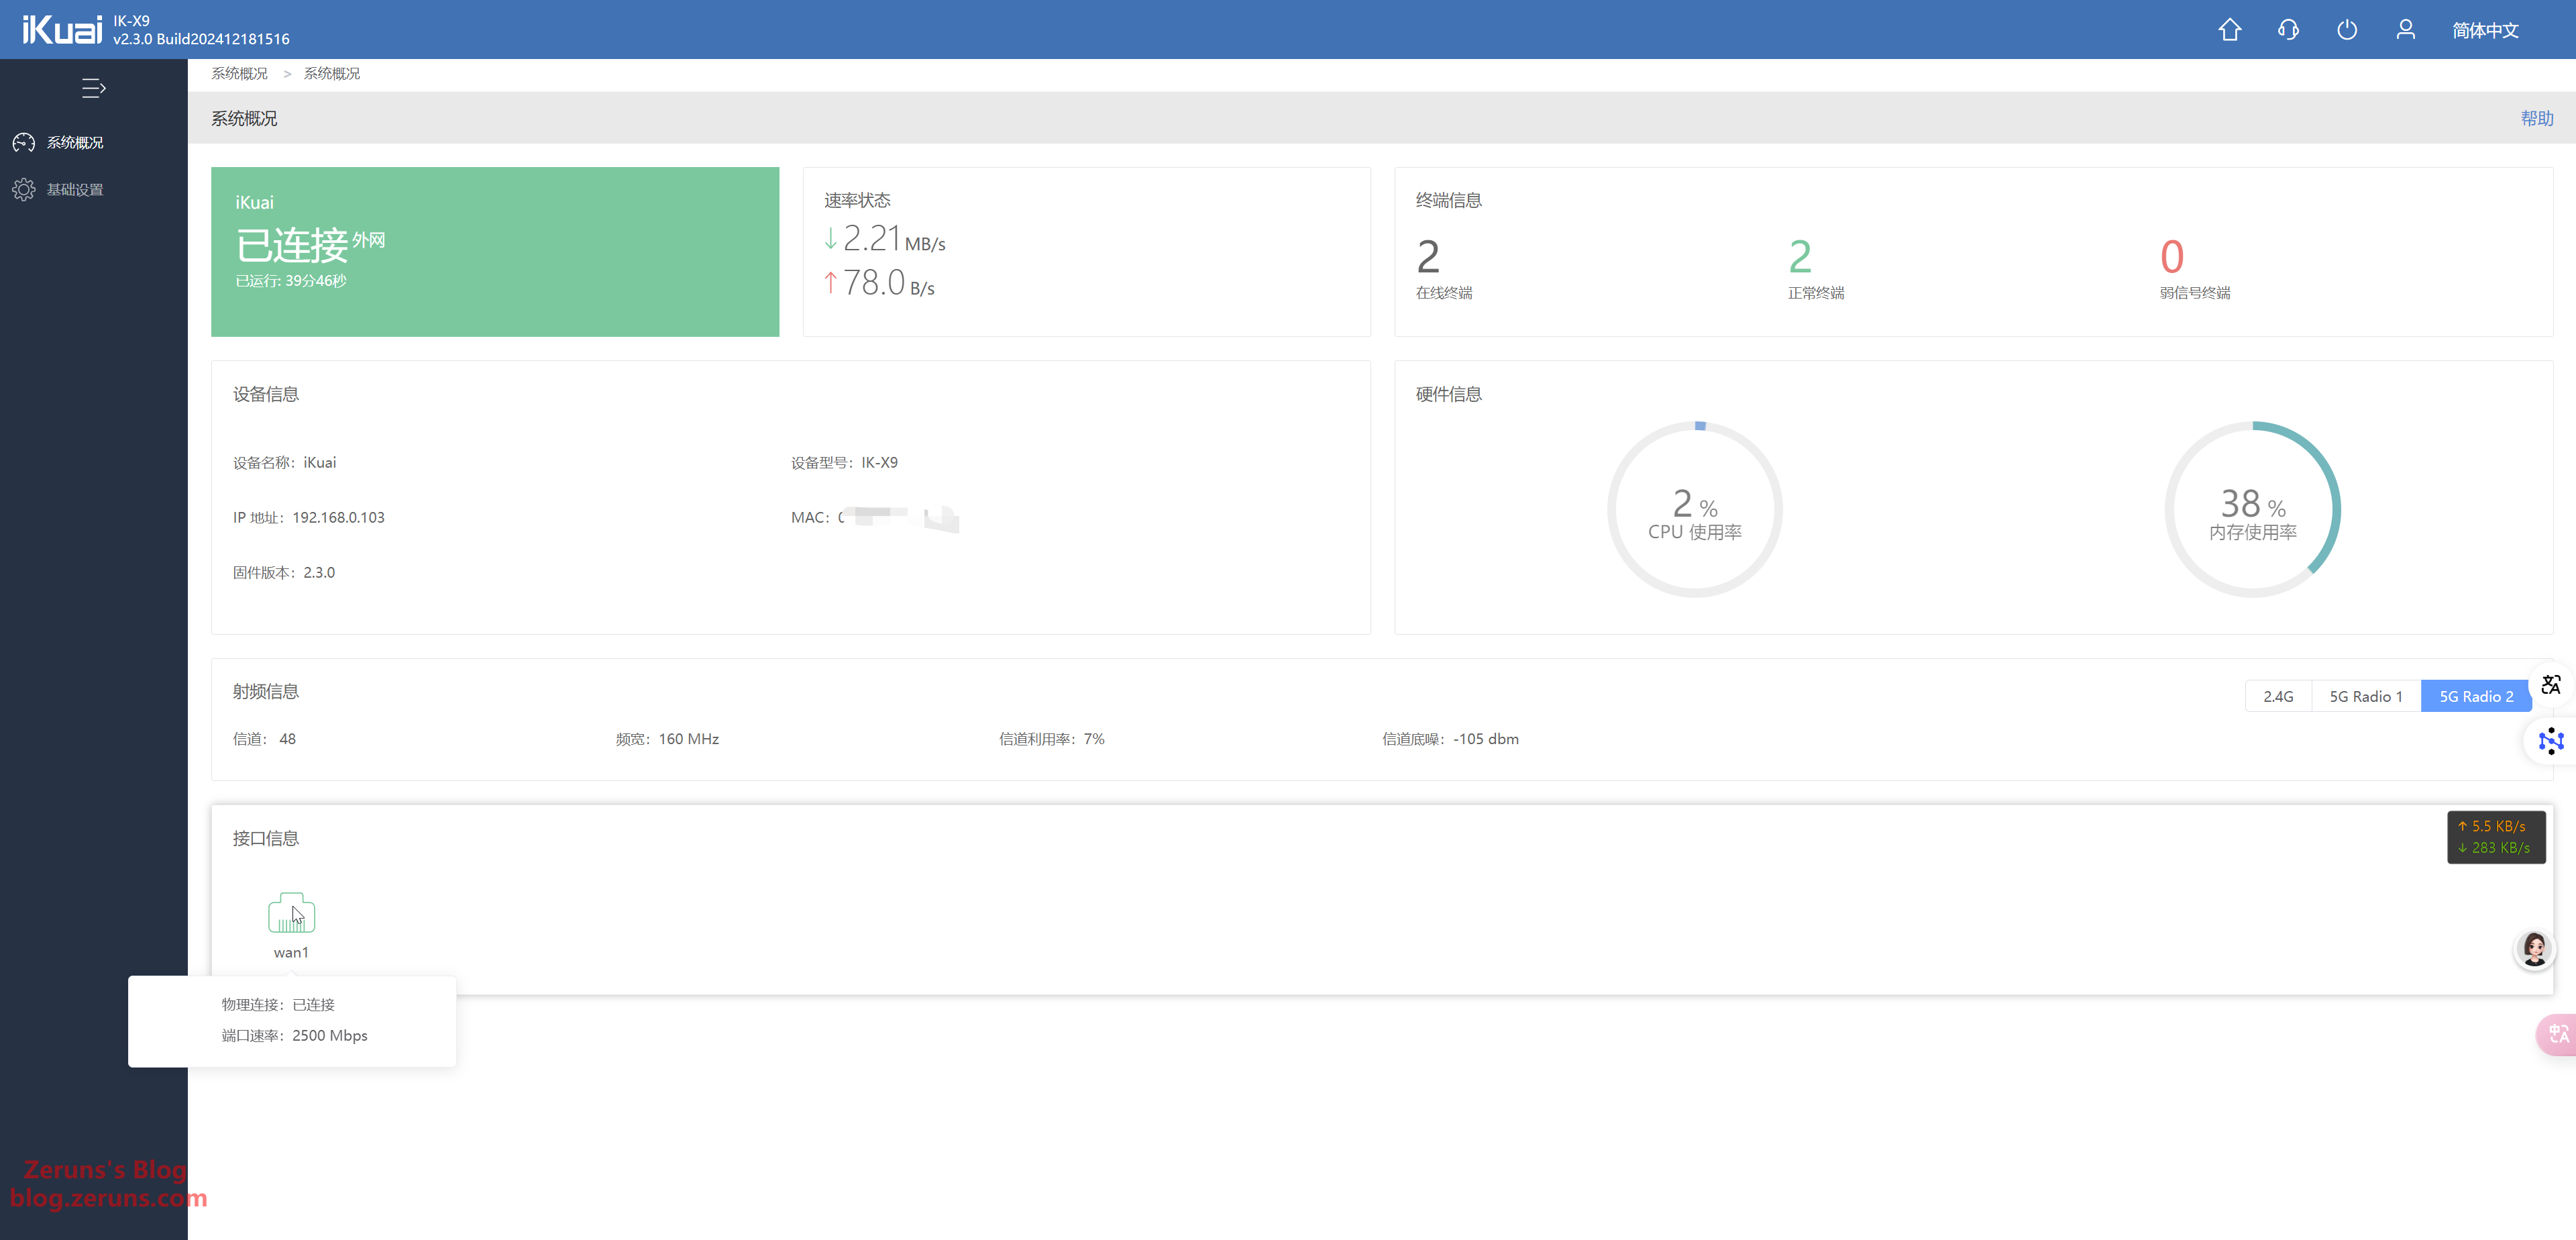Open 系统概况 in the sidebar

click(x=75, y=142)
